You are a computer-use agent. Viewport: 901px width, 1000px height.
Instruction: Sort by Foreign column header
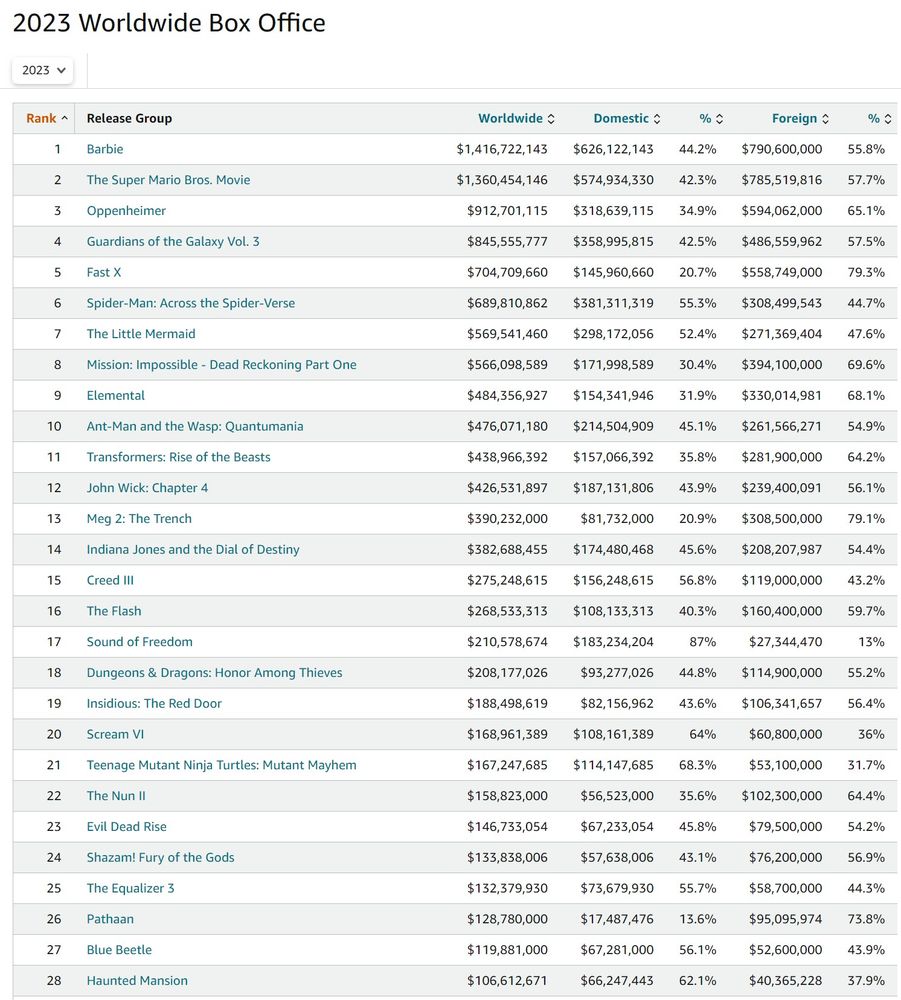[800, 119]
